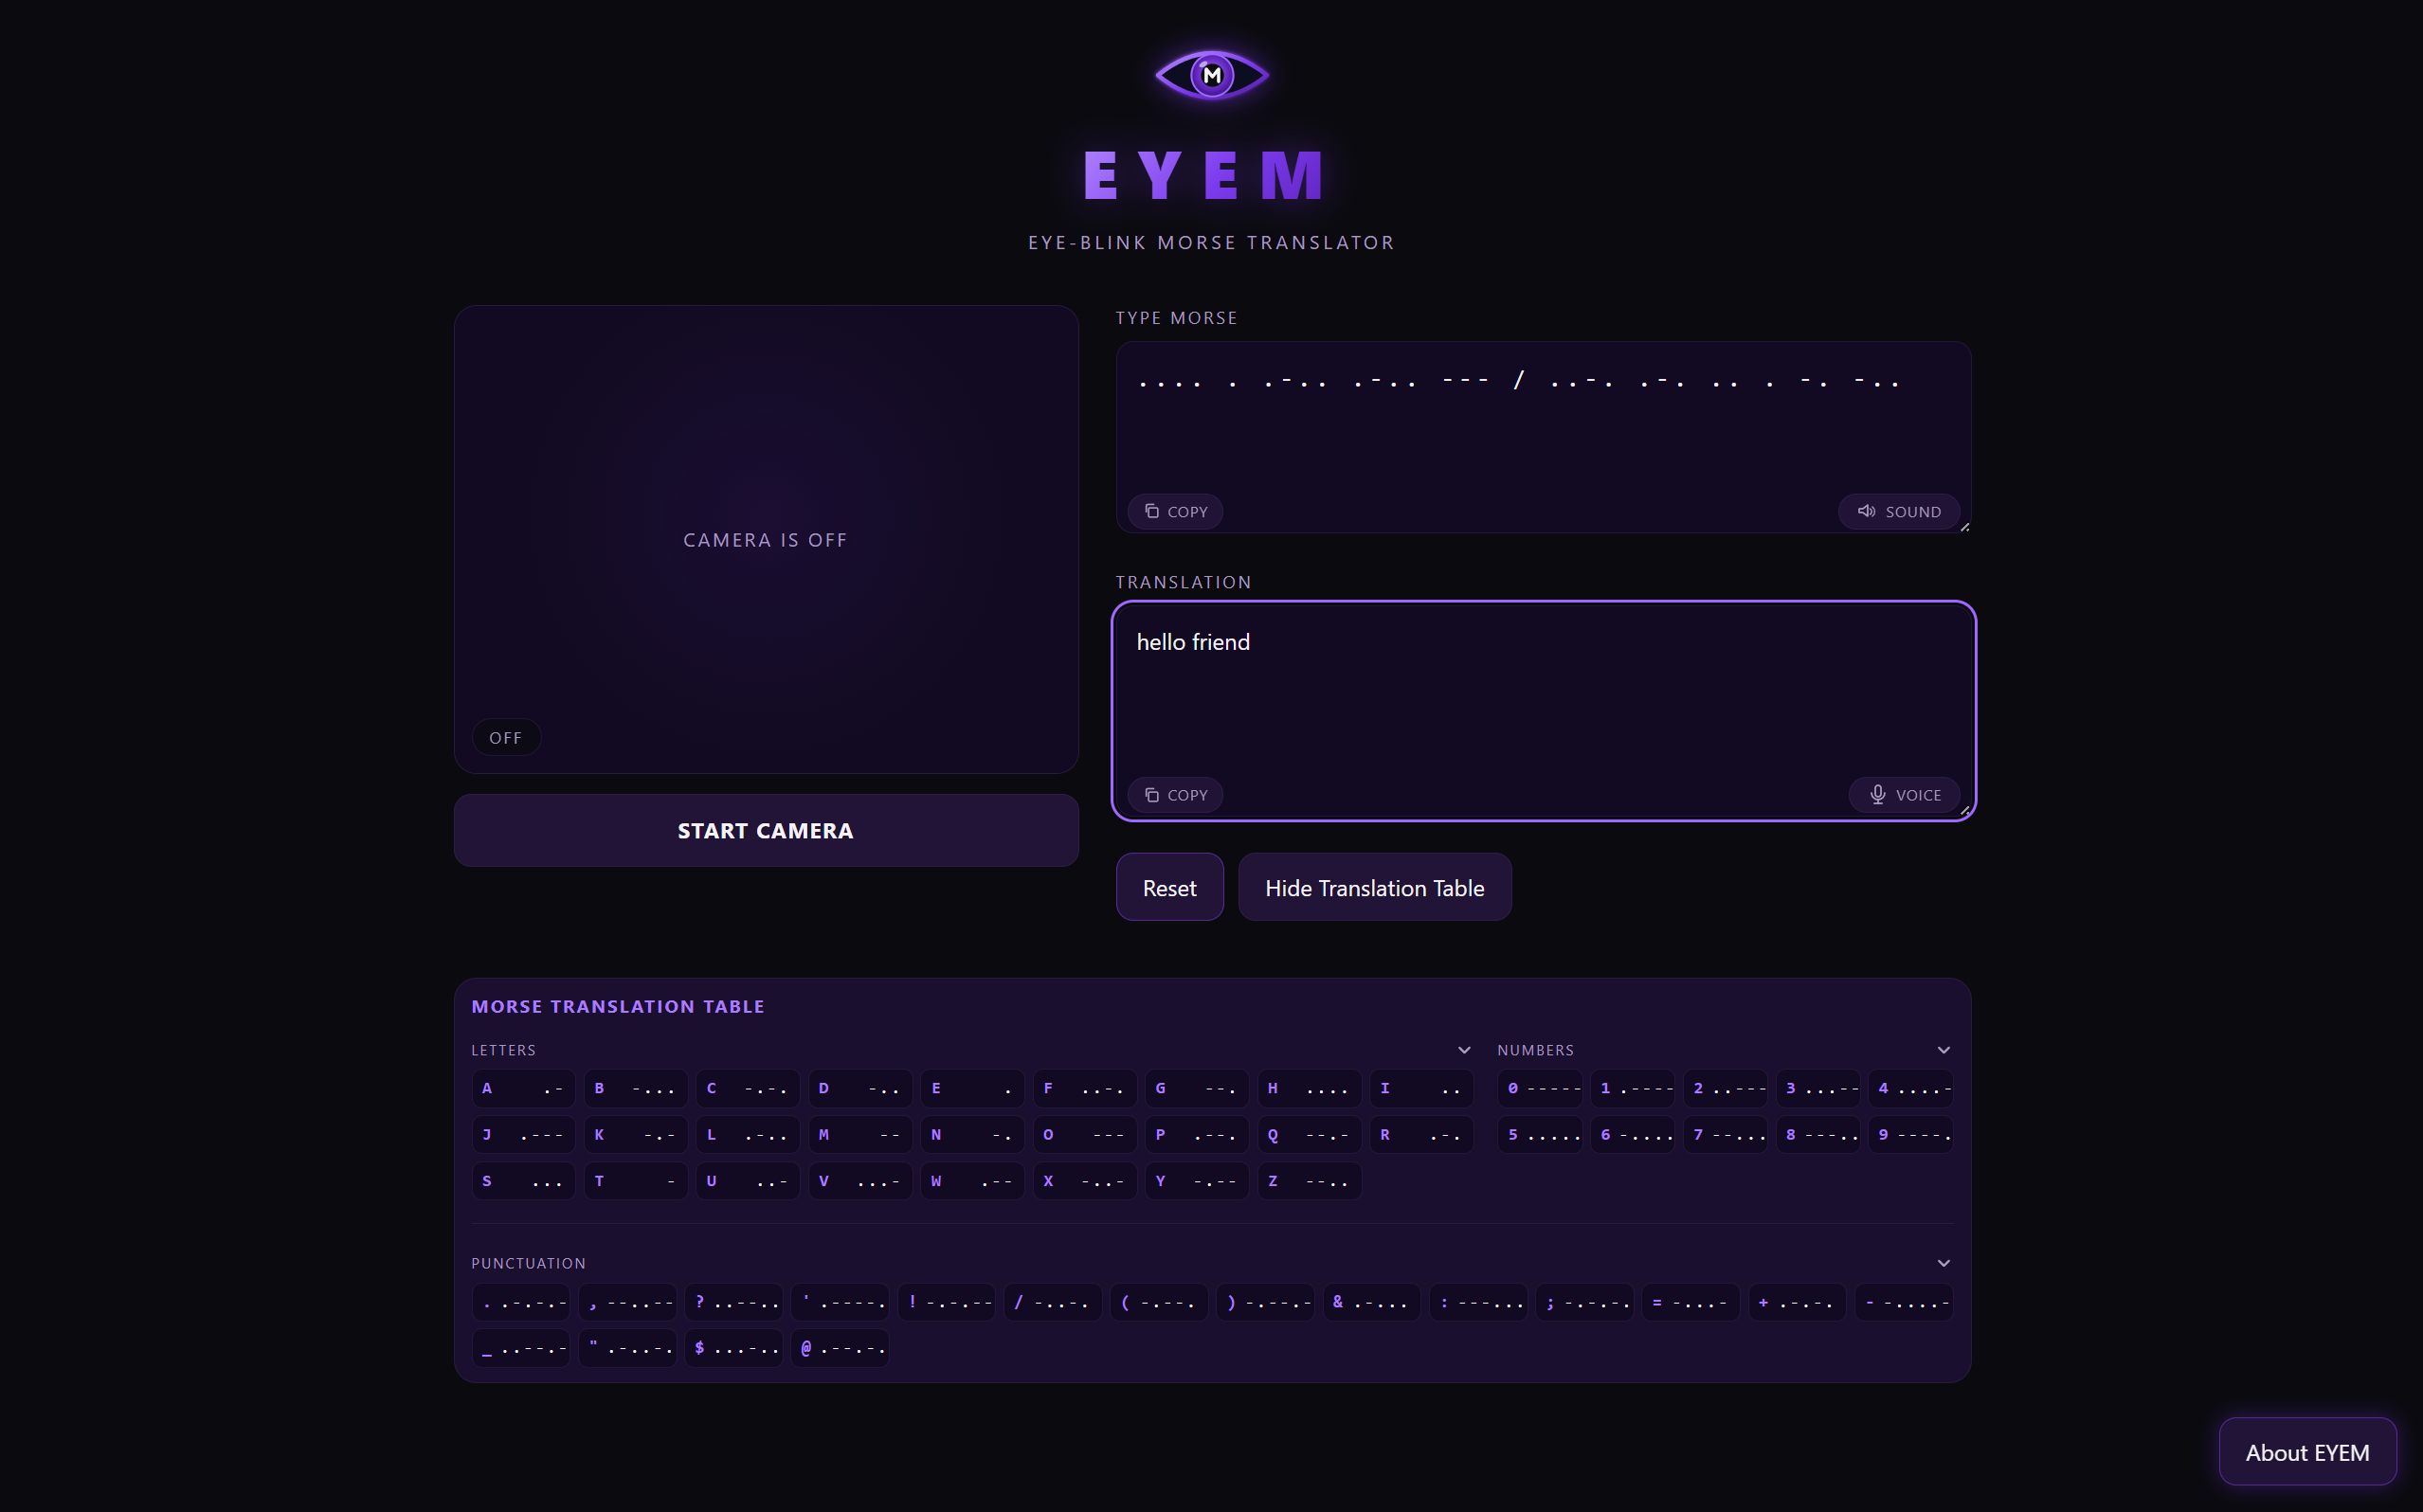Select letter B tile
Screen dimensions: 2423x1512
coord(635,1088)
